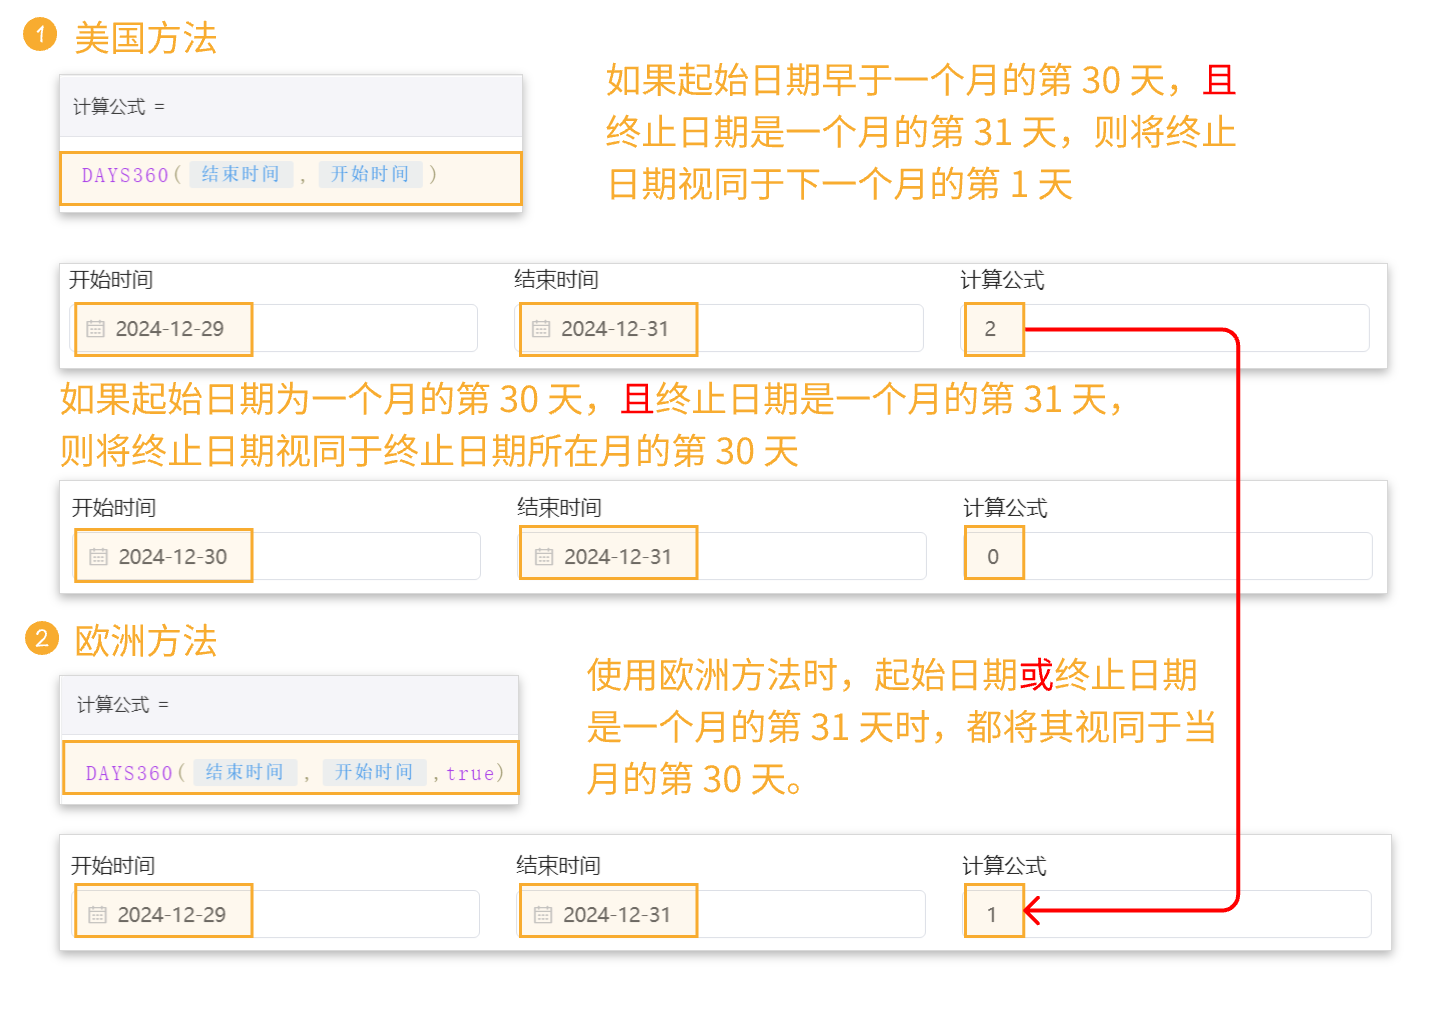Viewport: 1435px width, 1009px height.
Task: Click the 计算公式 = header above 美国方法 formula
Action: point(119,107)
